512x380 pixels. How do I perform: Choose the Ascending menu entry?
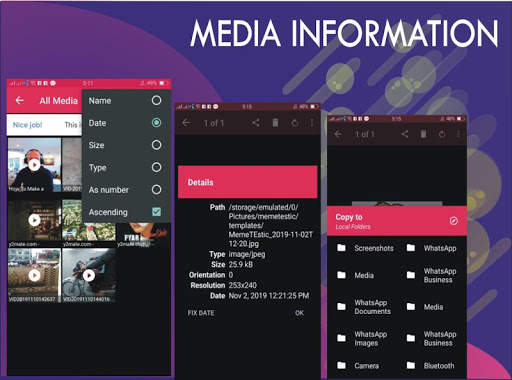pyautogui.click(x=126, y=212)
